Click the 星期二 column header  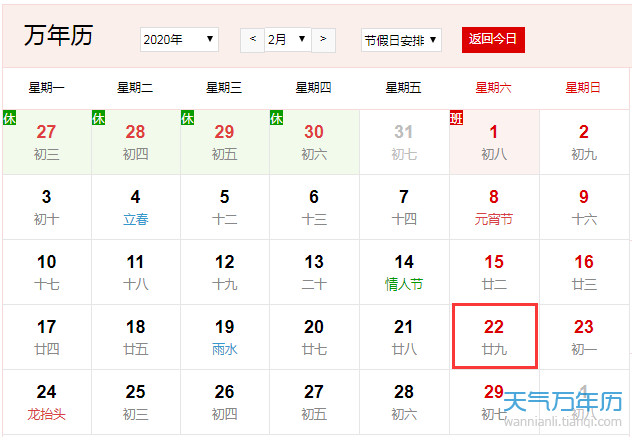pos(135,87)
